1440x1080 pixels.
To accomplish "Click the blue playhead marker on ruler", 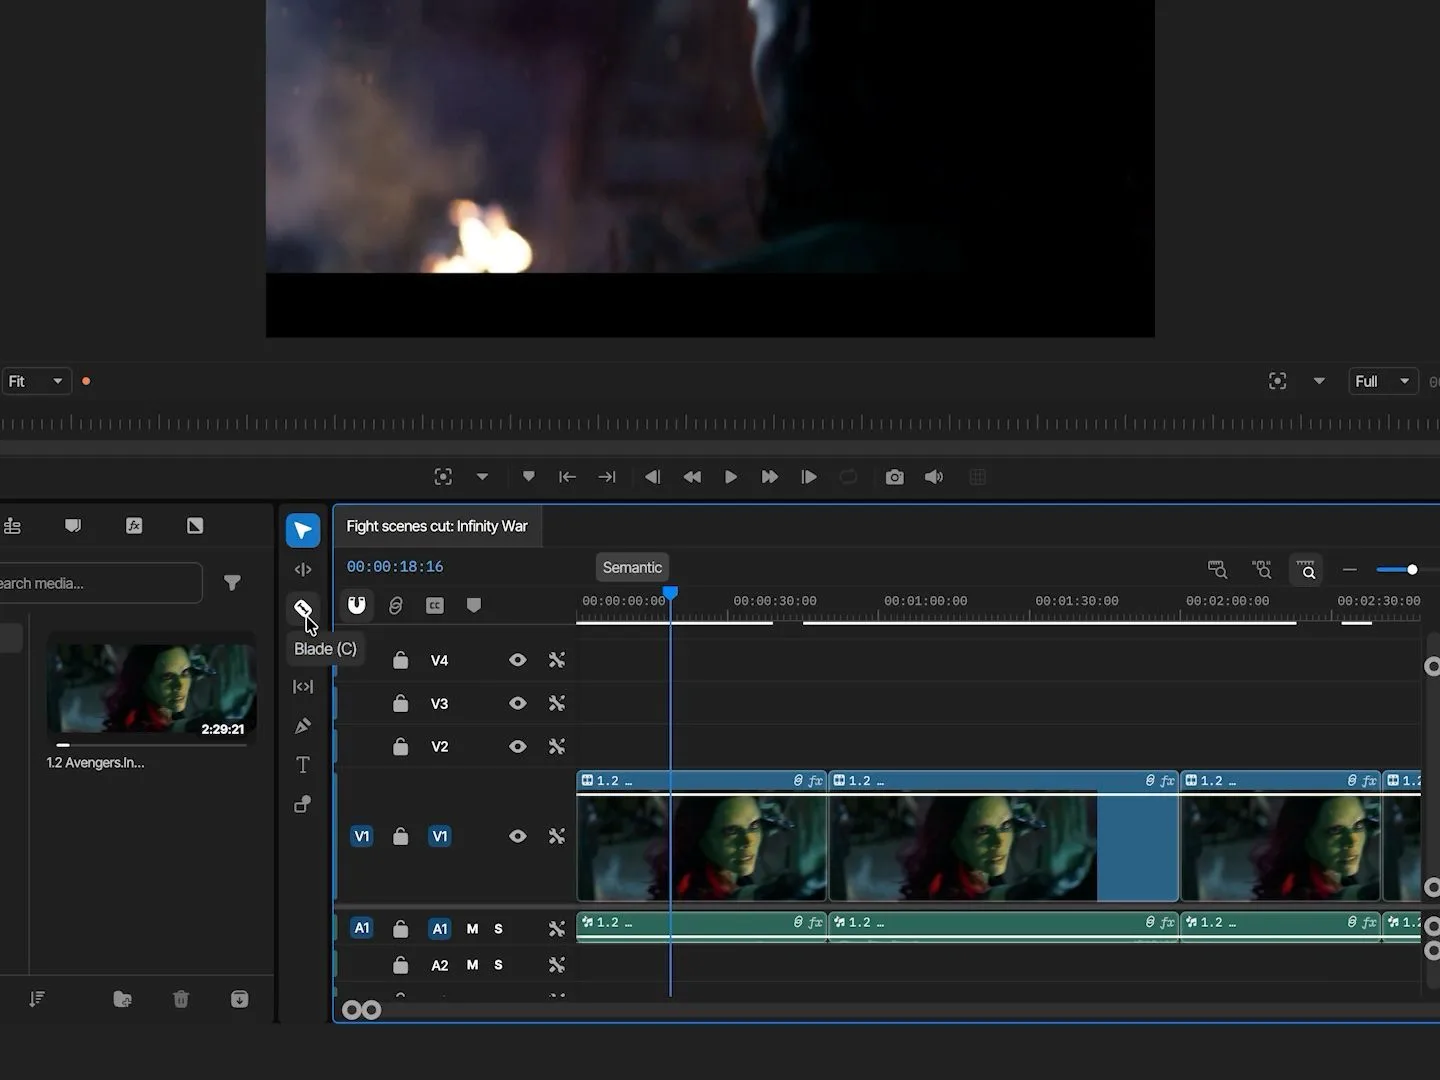I will click(x=670, y=594).
